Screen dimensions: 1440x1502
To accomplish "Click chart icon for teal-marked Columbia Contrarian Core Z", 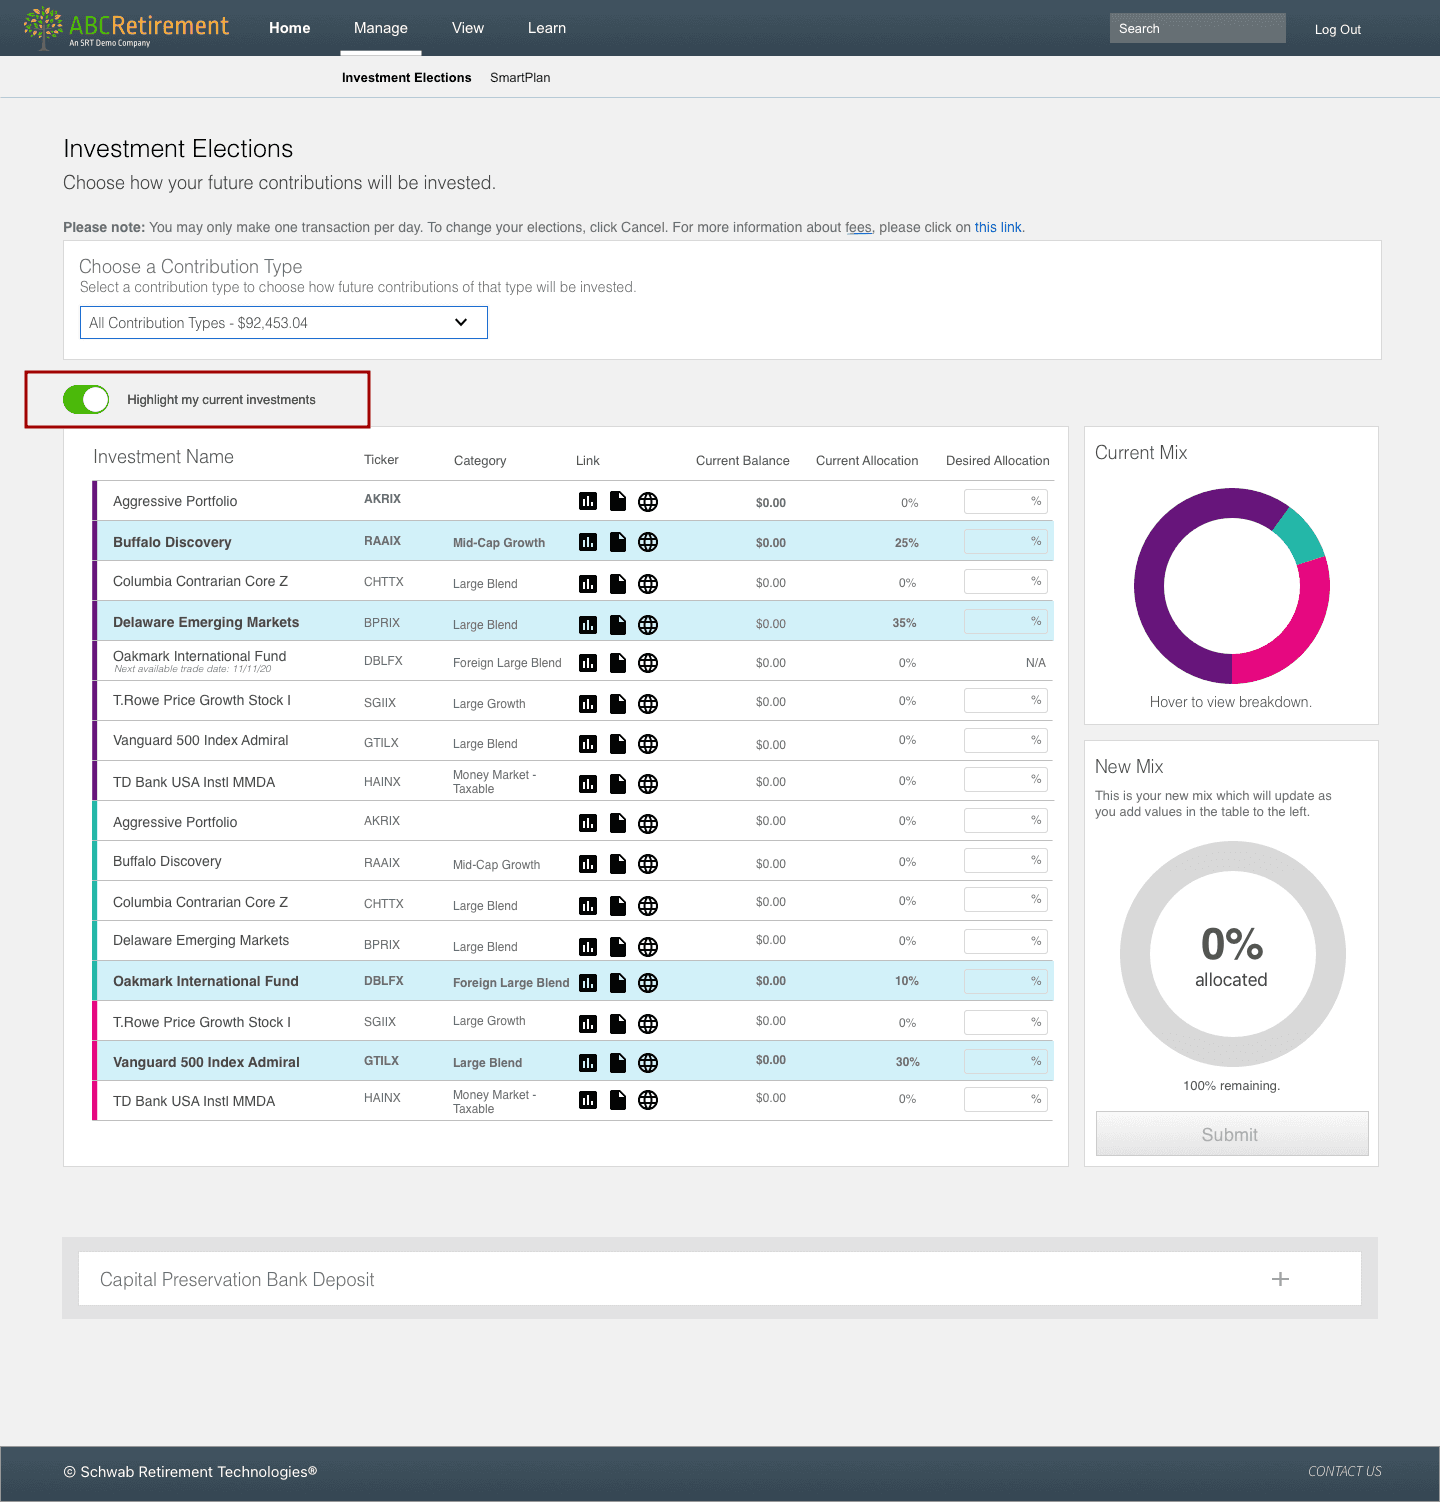I will click(x=588, y=906).
